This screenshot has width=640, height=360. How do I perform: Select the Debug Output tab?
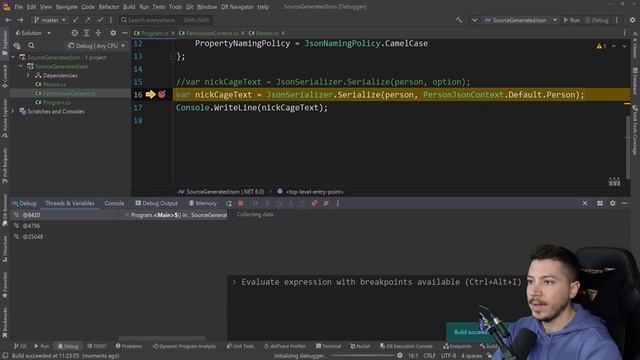156,203
